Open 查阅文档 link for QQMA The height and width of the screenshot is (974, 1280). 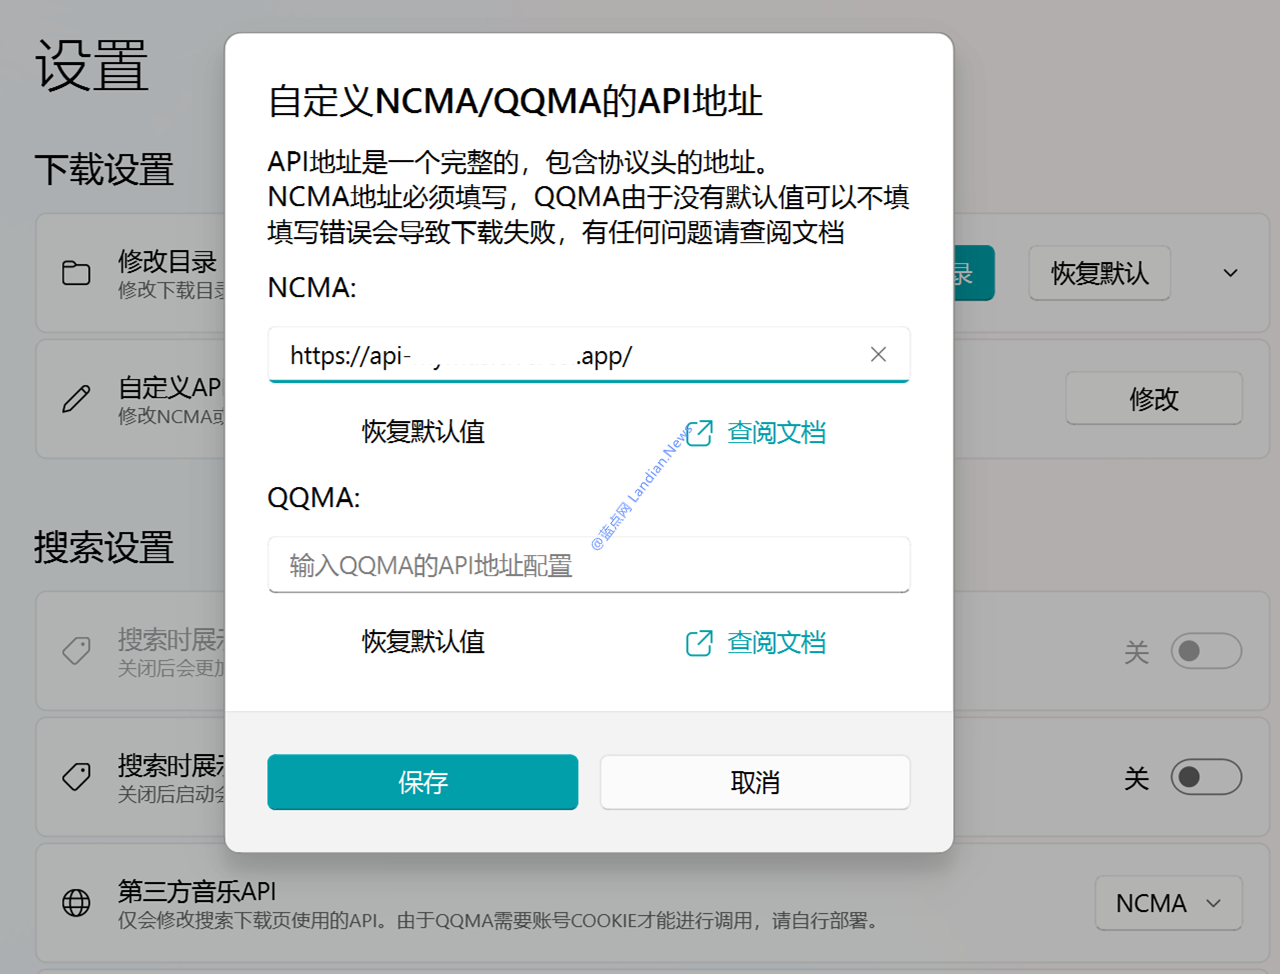click(x=776, y=642)
